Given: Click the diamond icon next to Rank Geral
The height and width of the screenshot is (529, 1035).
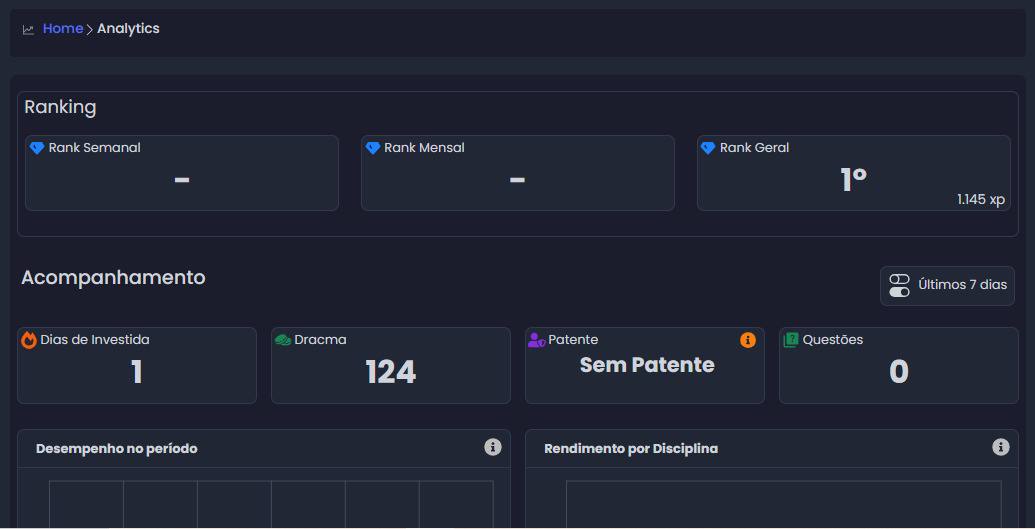Looking at the screenshot, I should [x=708, y=148].
